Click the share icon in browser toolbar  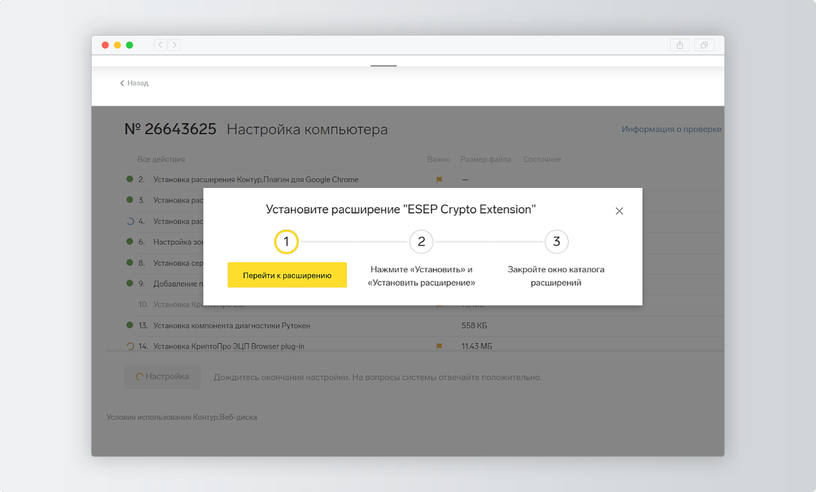coord(680,45)
